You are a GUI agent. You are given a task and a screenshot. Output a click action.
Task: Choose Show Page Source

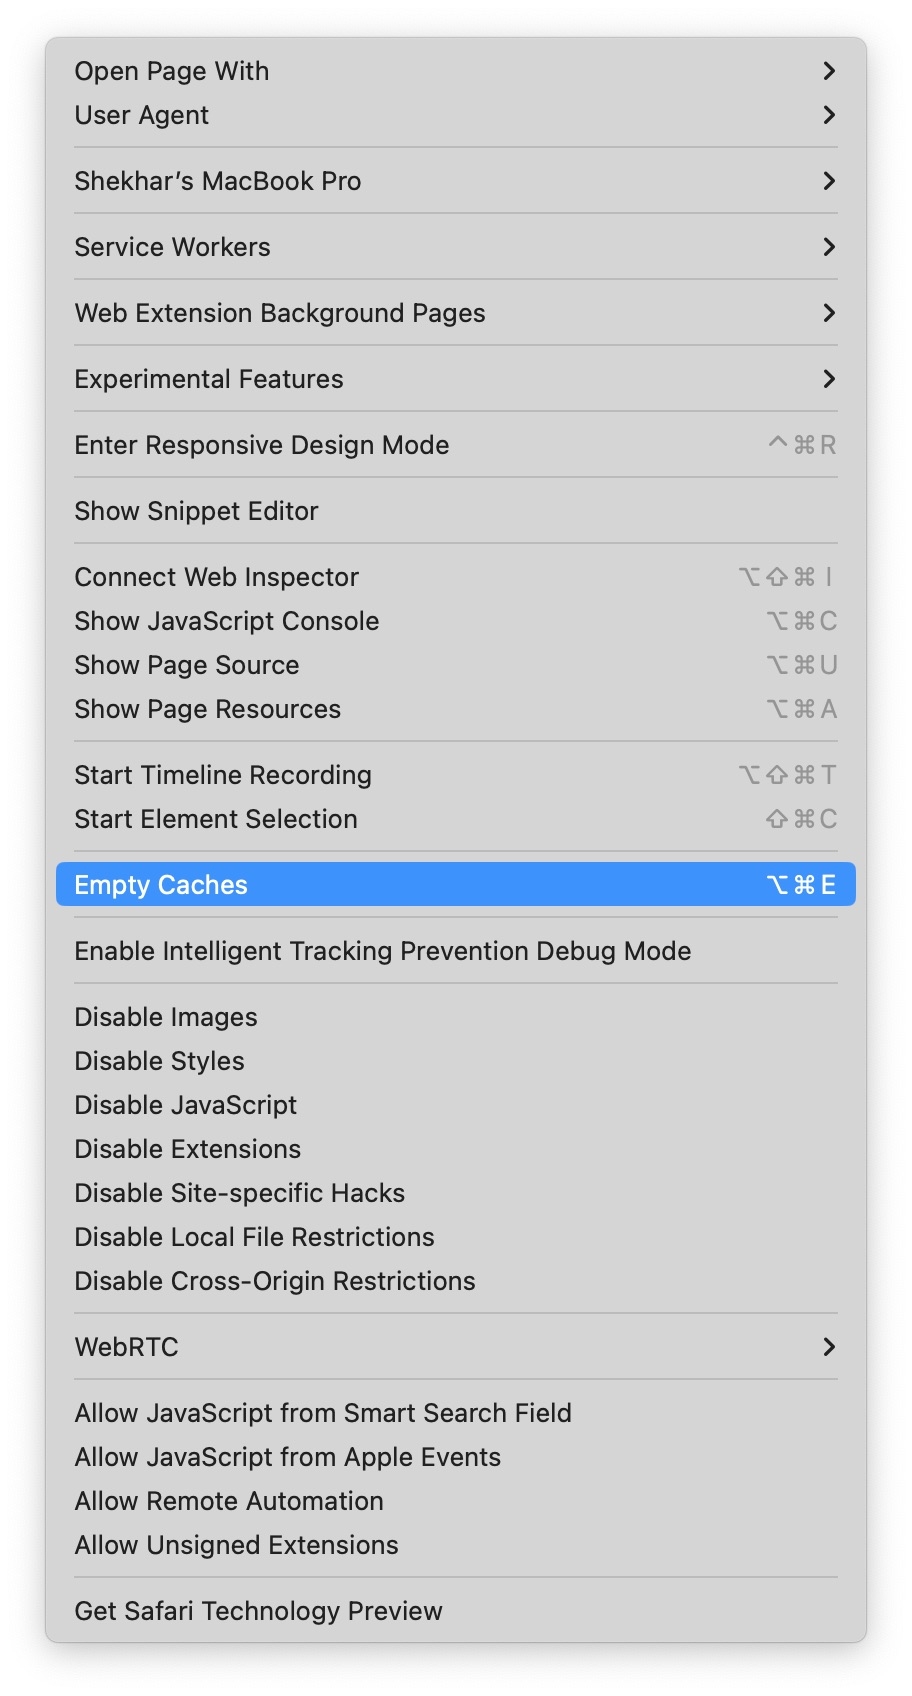(x=455, y=665)
